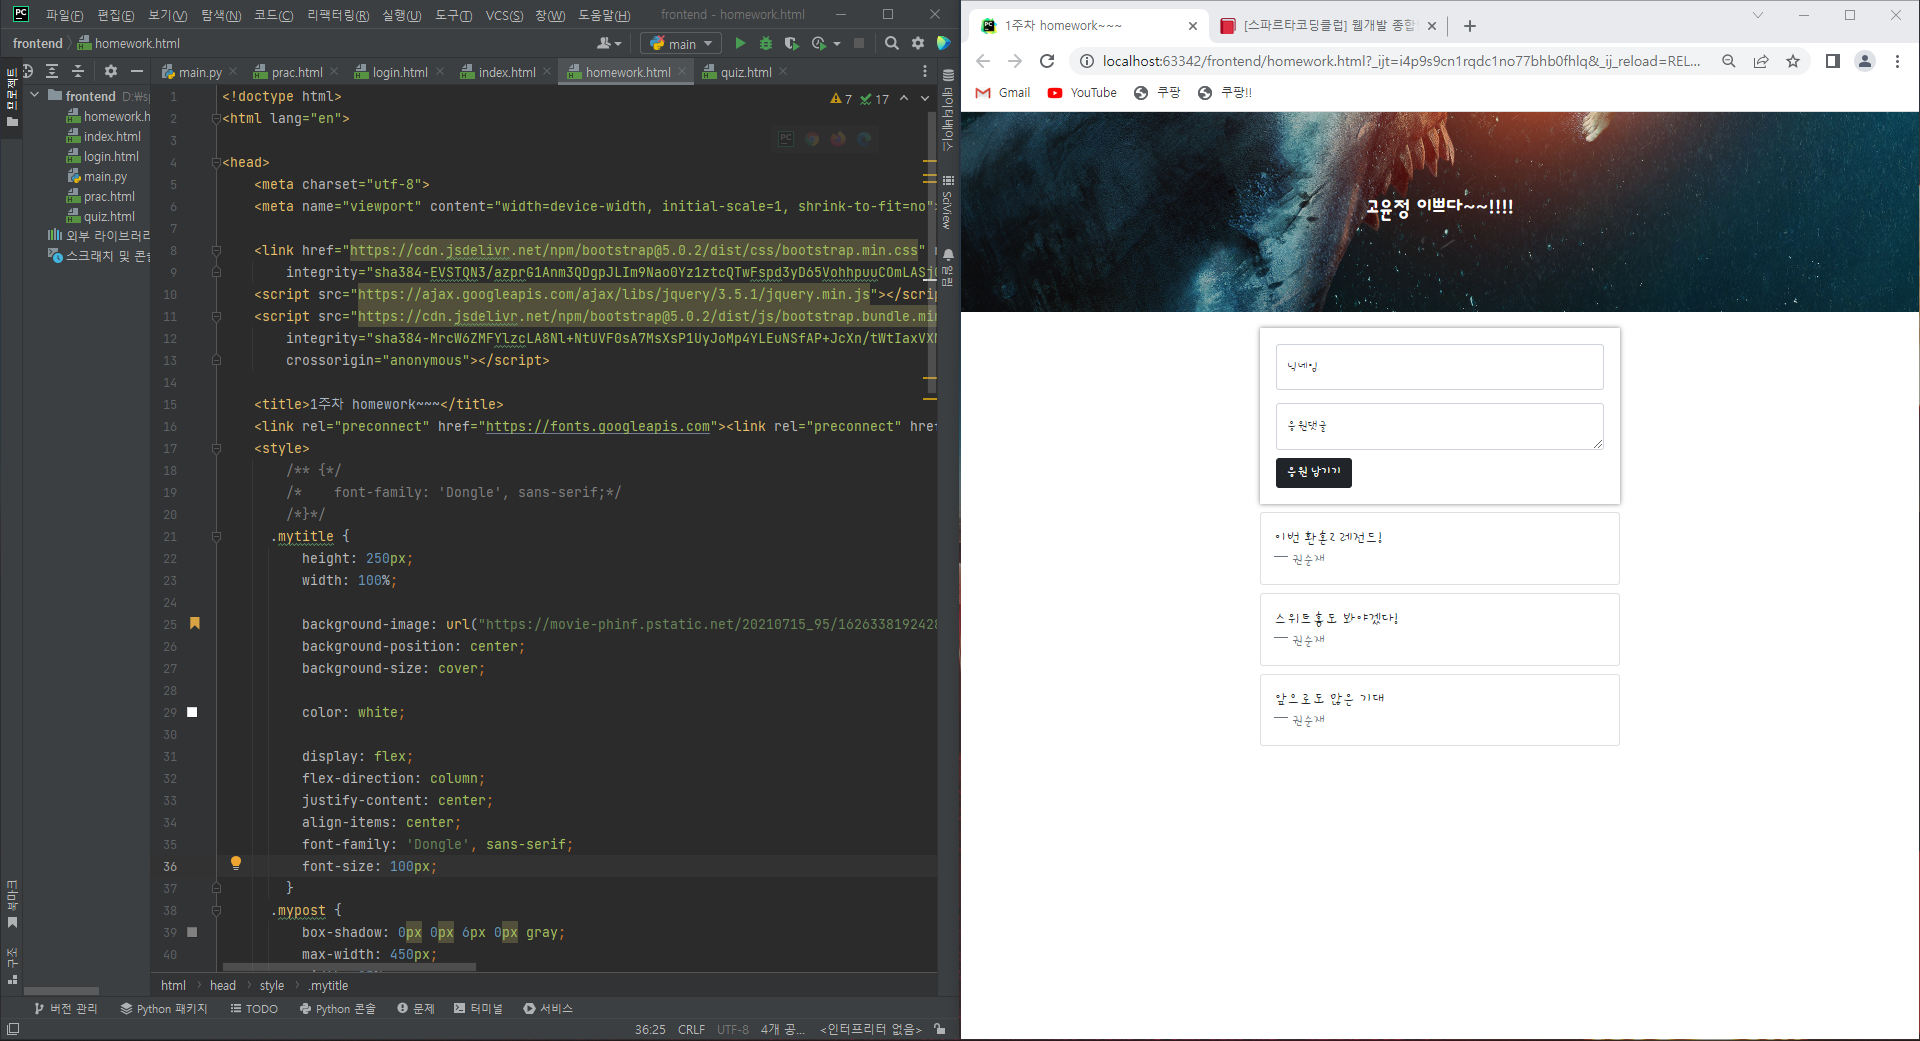Open the JetBrains Toolbox icon in PyCharm
Viewport: 1920px width, 1041px height.
(x=943, y=43)
